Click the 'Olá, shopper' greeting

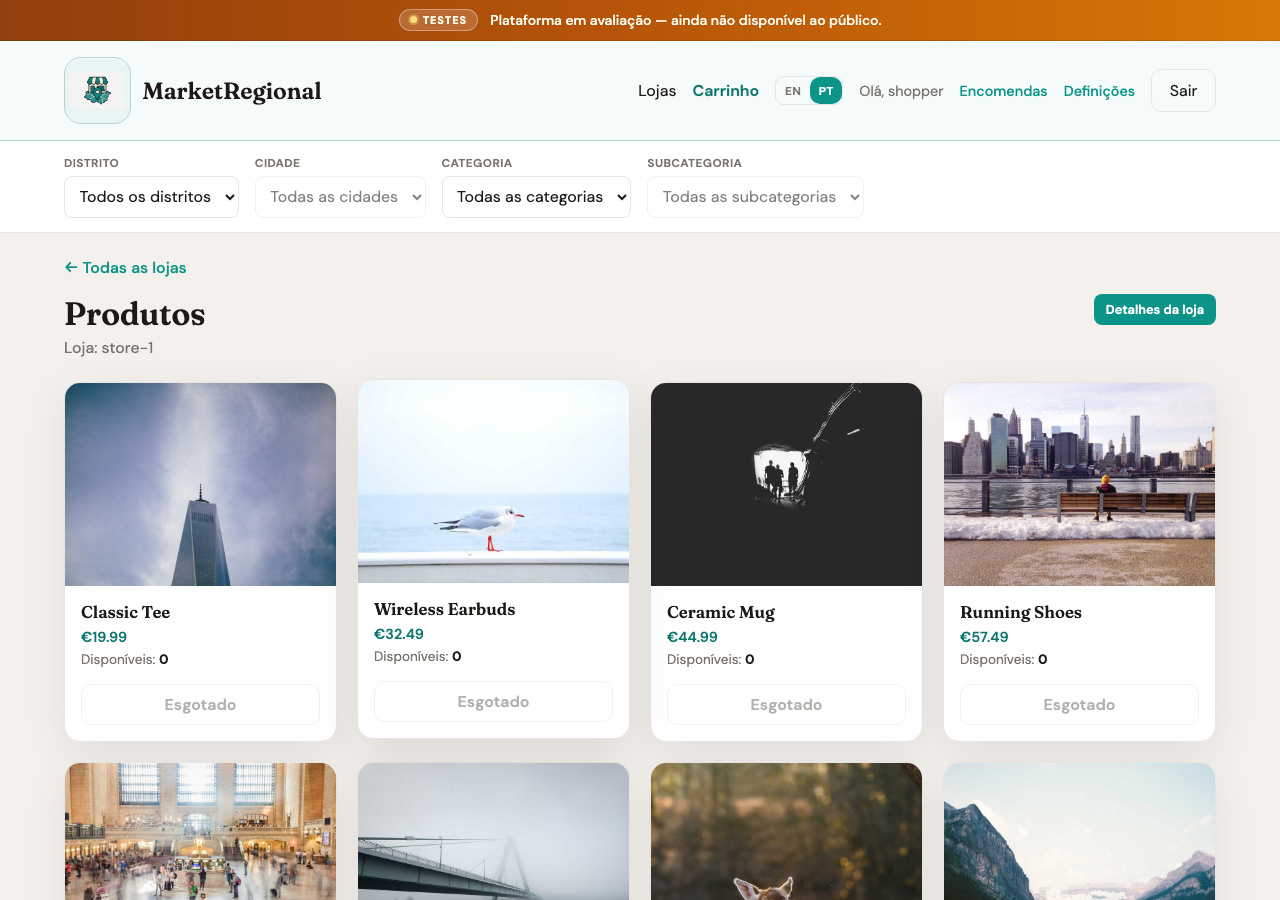[x=901, y=91]
